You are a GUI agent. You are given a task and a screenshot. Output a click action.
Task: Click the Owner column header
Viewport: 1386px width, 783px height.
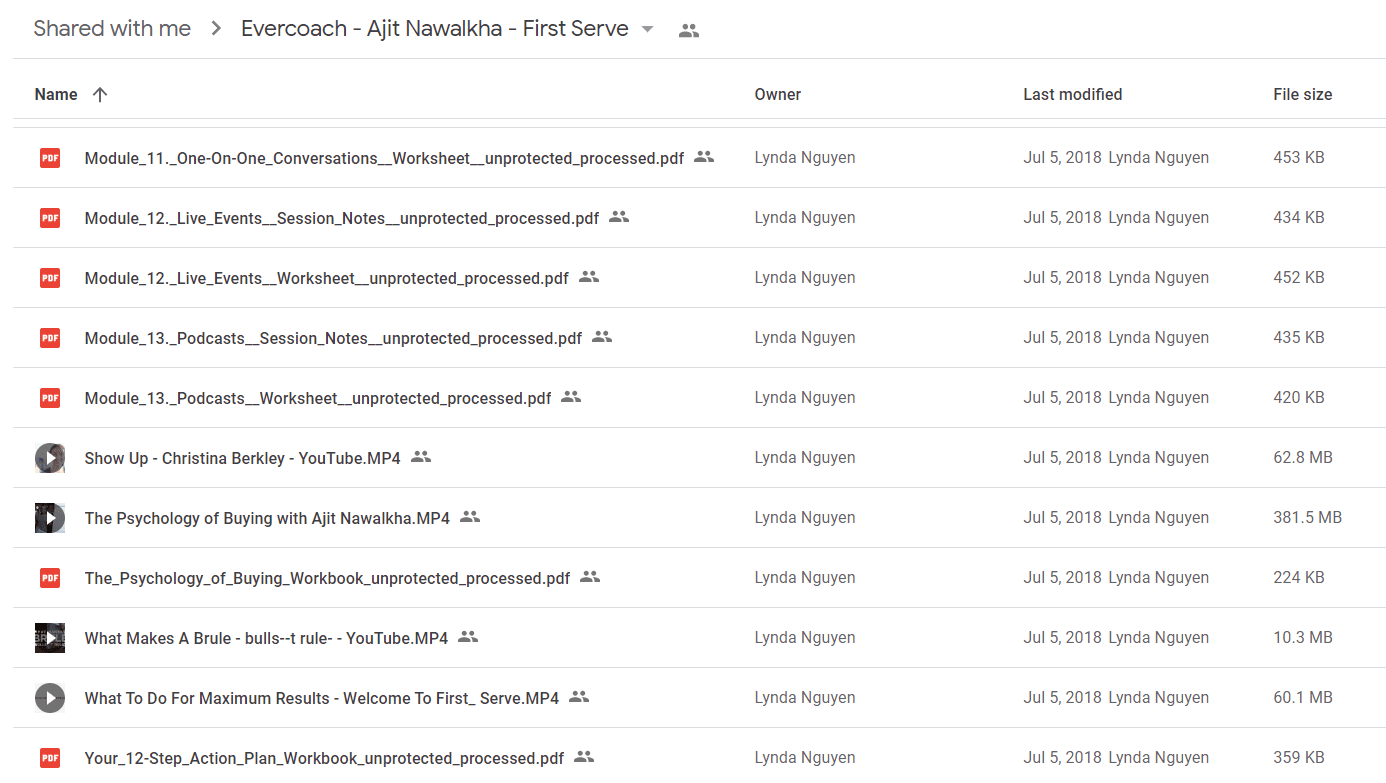(x=778, y=94)
